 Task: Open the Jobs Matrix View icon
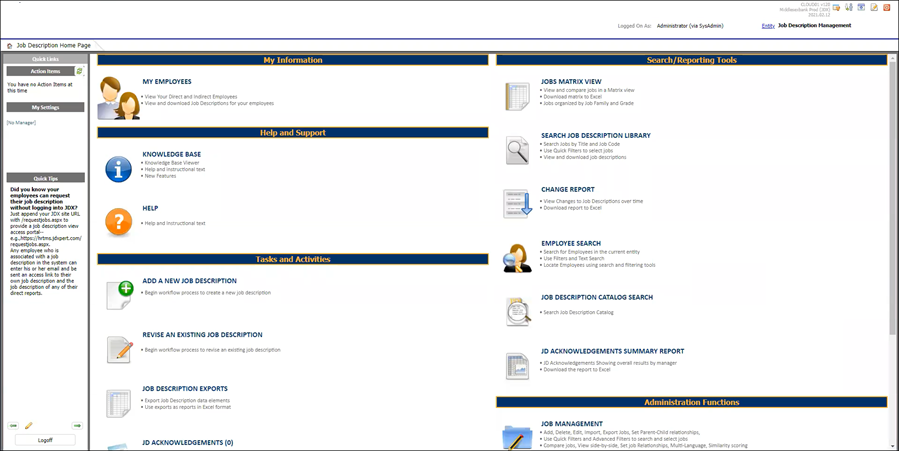click(x=517, y=96)
